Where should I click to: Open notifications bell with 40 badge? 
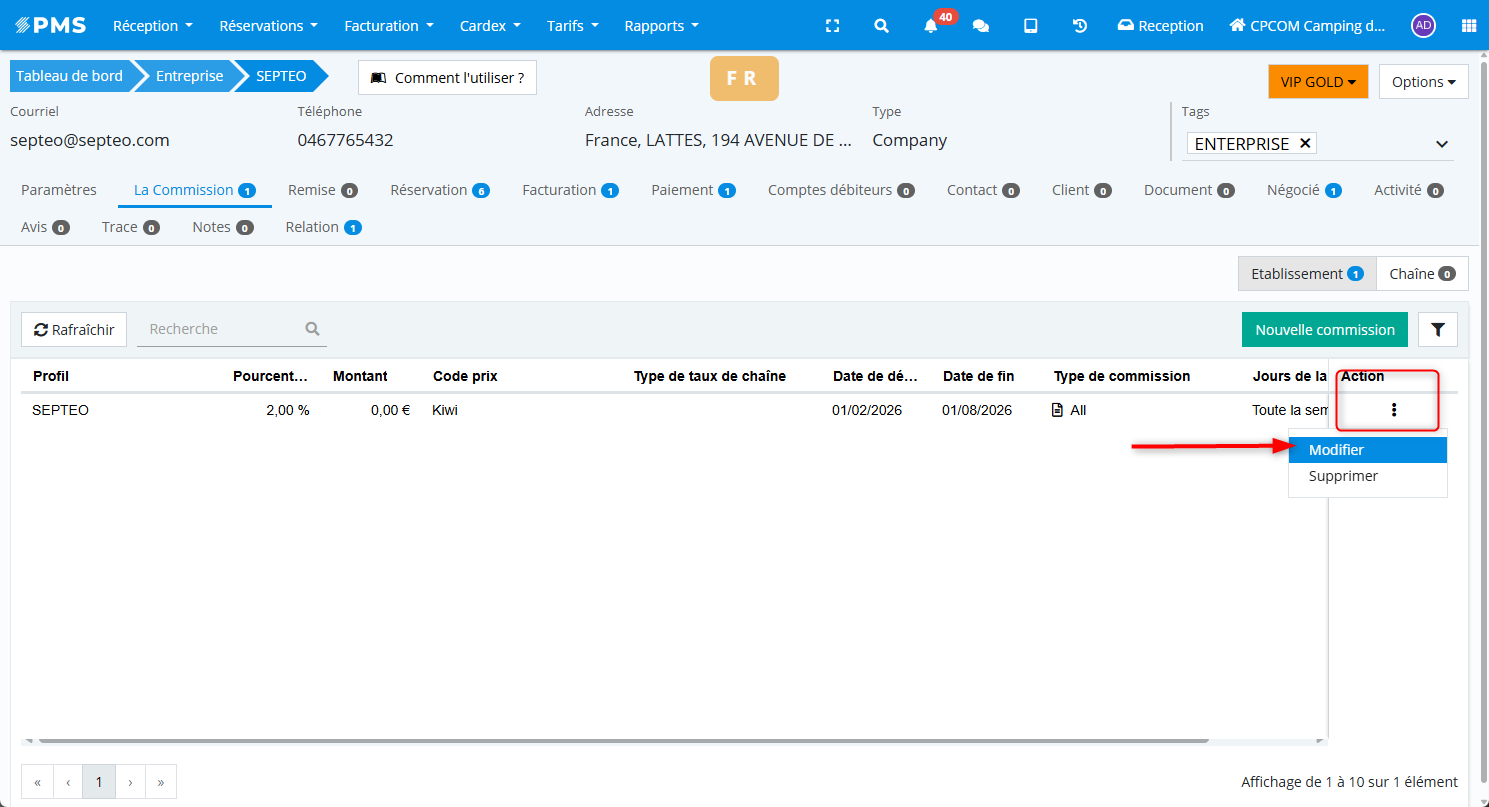click(x=931, y=26)
